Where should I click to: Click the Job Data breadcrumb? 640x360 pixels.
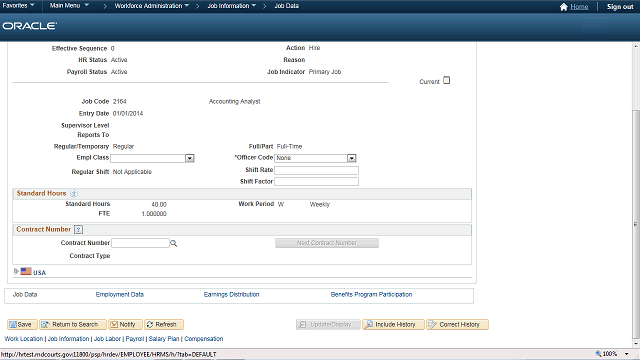tap(287, 6)
